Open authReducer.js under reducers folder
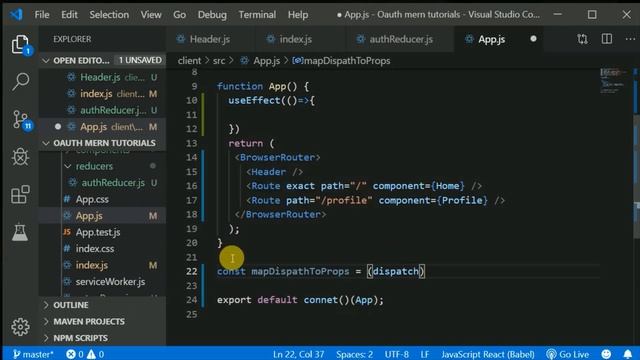The image size is (640, 360). (102, 183)
